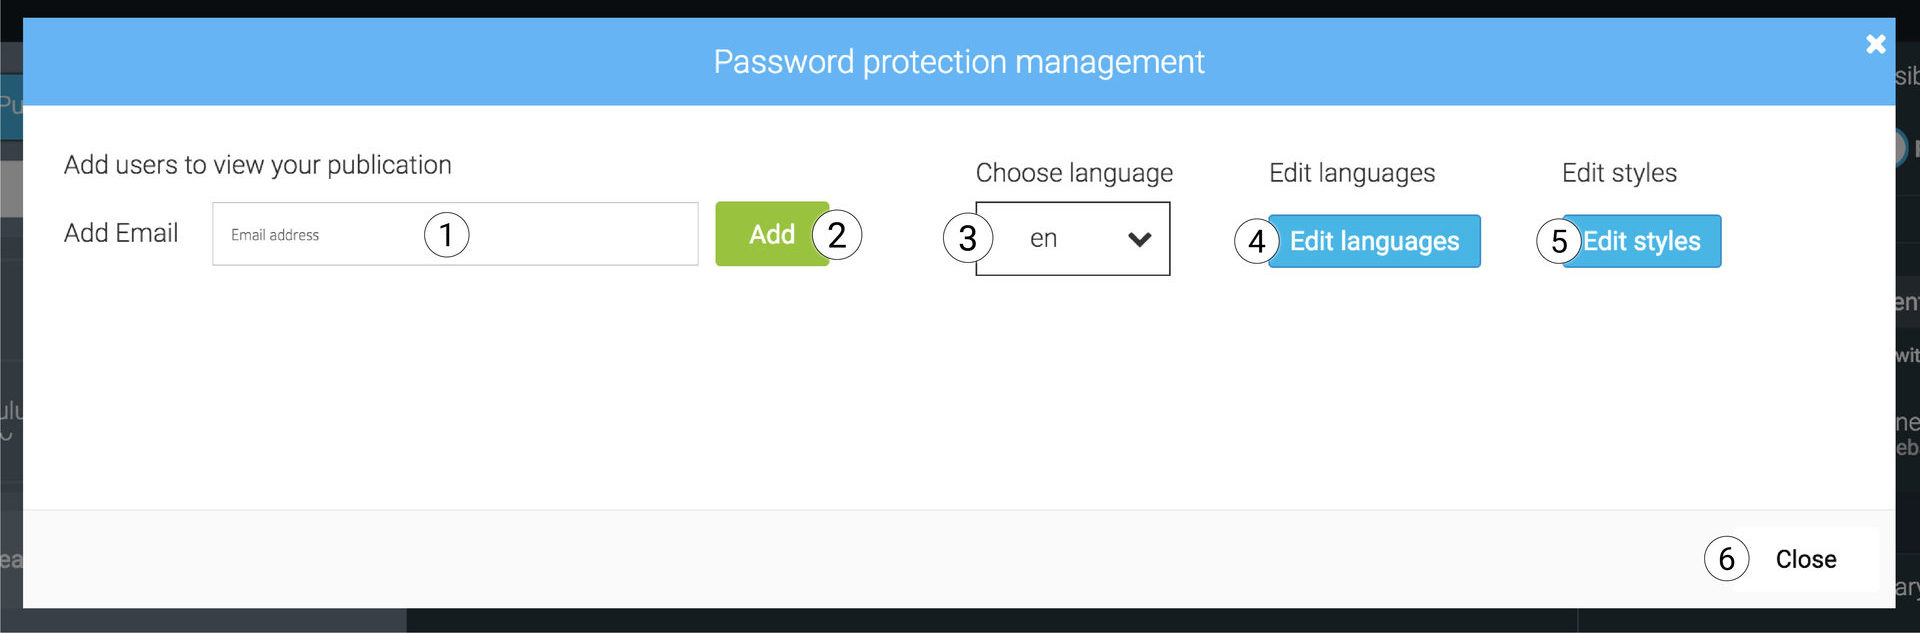The height and width of the screenshot is (633, 1920).
Task: Click the circled number 1 marker
Action: (x=446, y=235)
